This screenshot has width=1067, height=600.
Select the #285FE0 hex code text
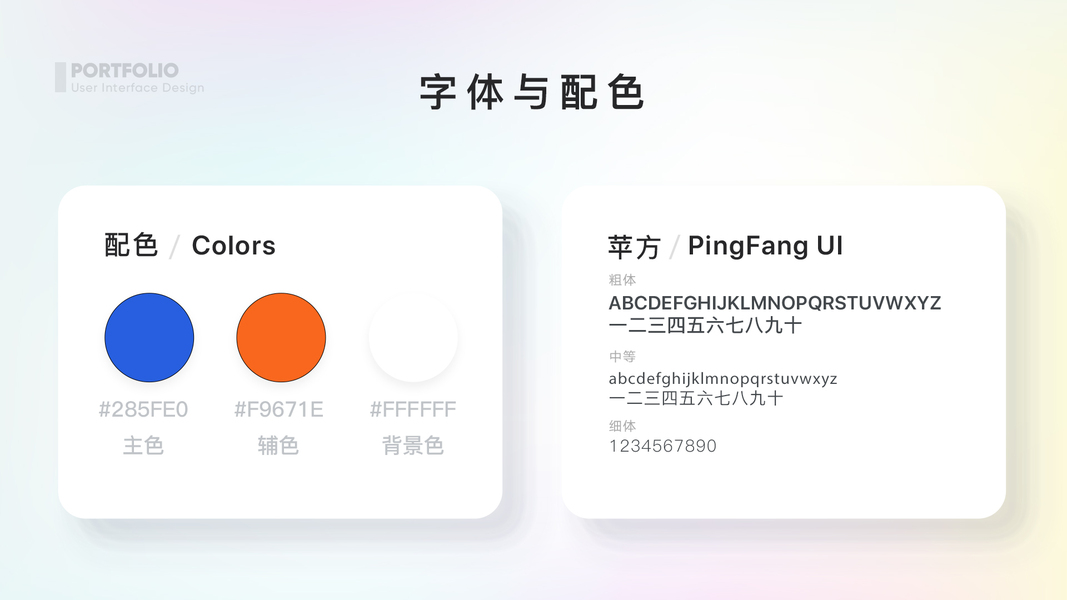coord(143,410)
